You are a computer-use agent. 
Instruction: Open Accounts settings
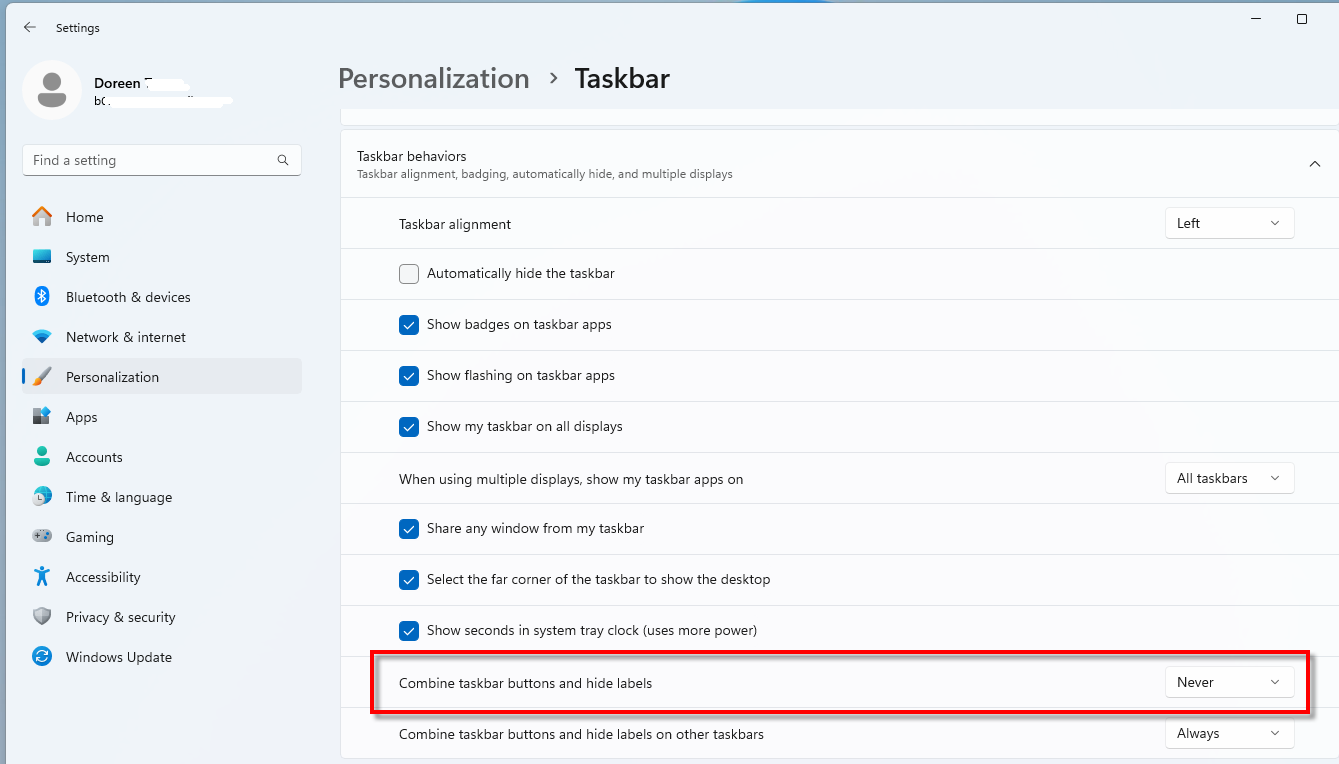(x=94, y=457)
